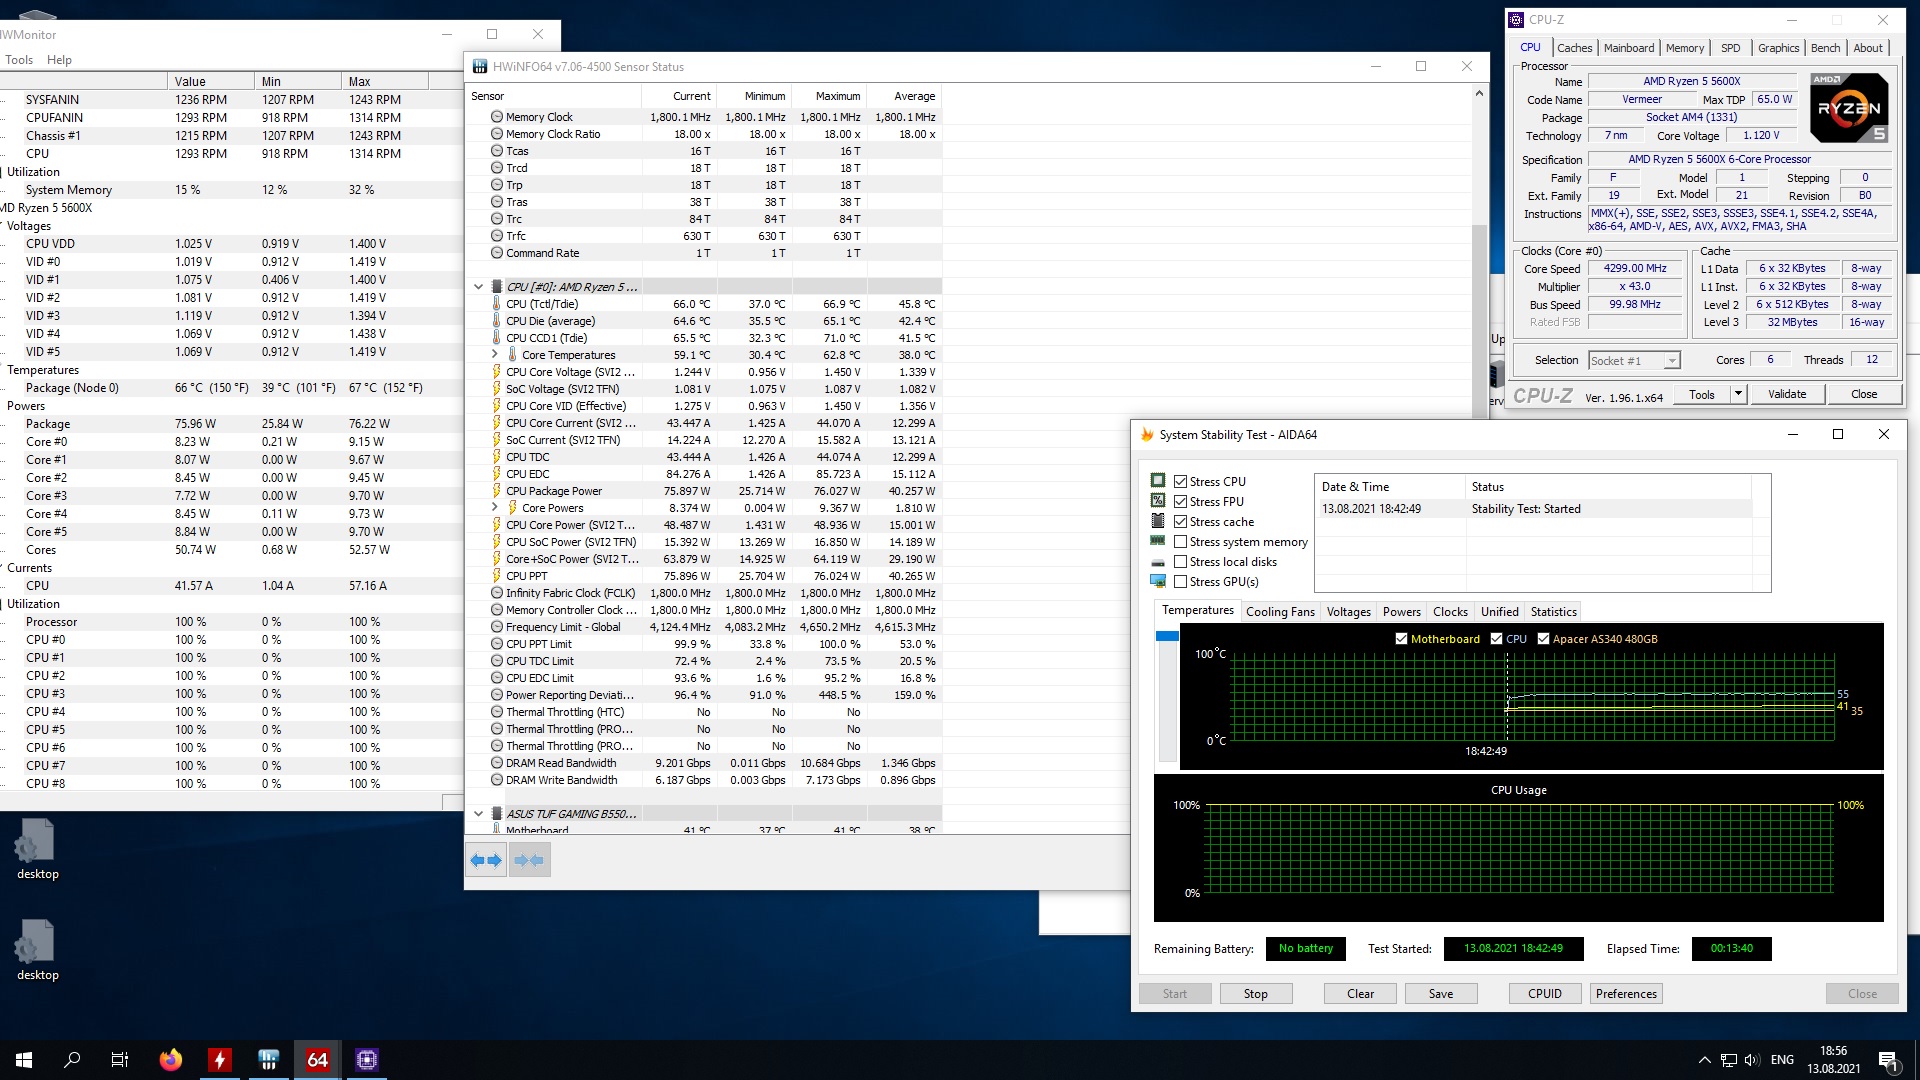This screenshot has height=1080, width=1920.
Task: Switch to HWiNFO64 via its taskbar icon
Action: click(x=268, y=1060)
